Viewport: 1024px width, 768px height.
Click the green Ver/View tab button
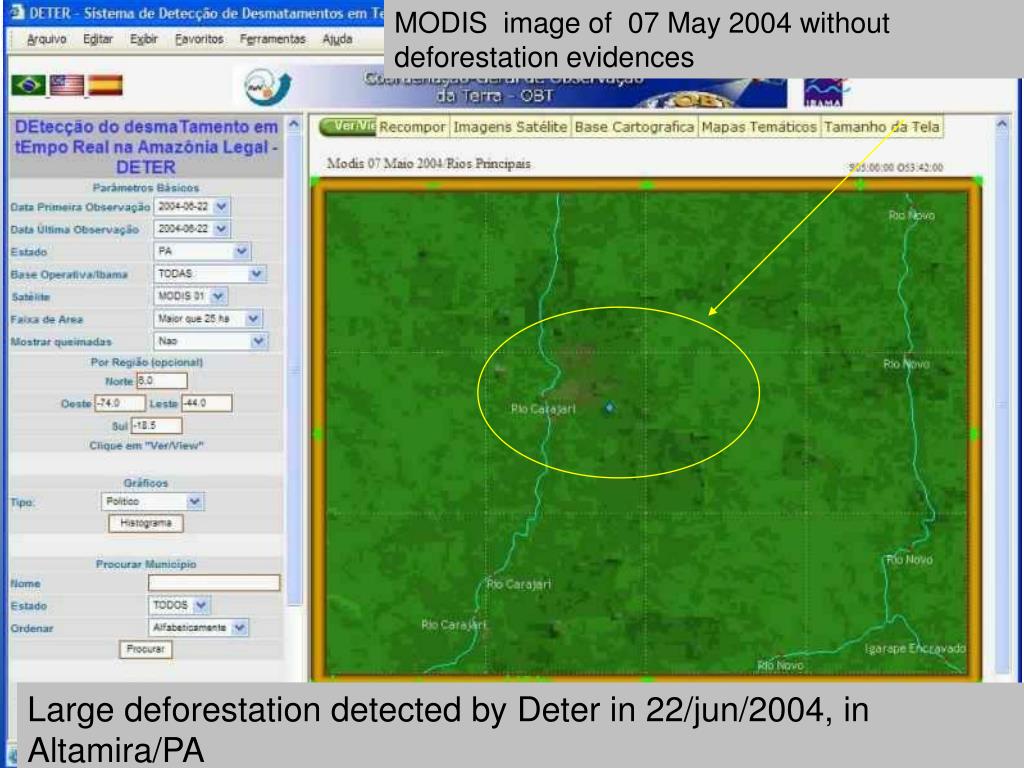[x=347, y=126]
